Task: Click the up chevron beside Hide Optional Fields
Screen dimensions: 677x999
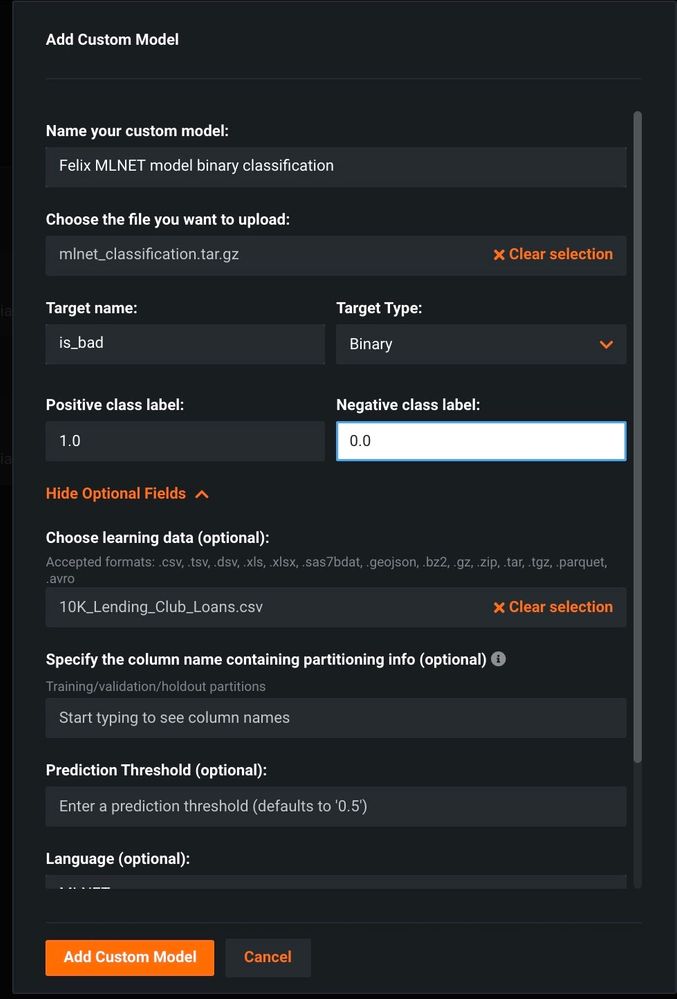Action: [x=202, y=494]
